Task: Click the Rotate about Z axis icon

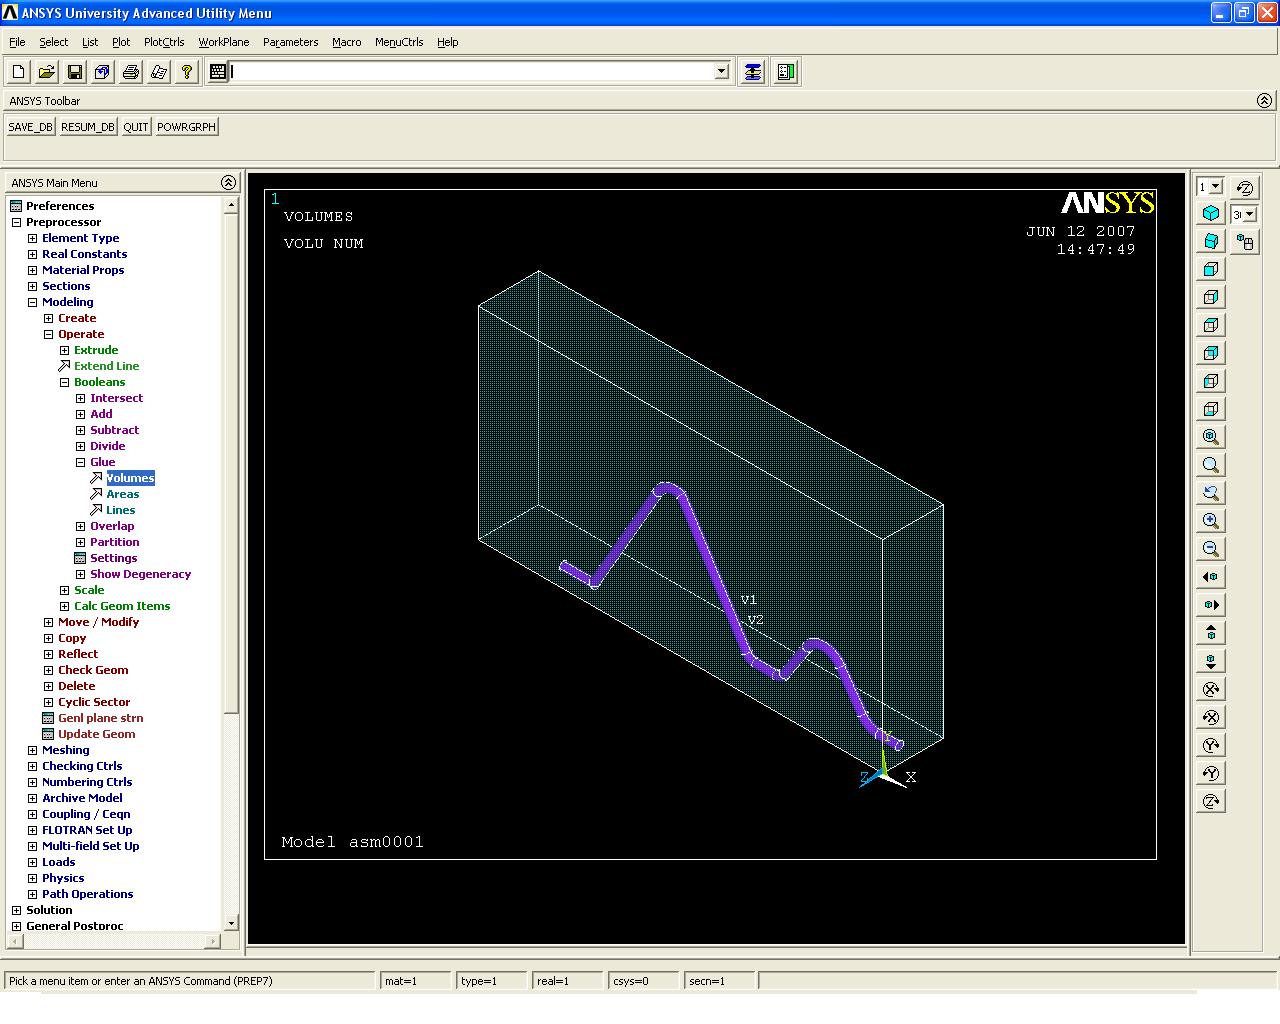Action: pyautogui.click(x=1211, y=801)
